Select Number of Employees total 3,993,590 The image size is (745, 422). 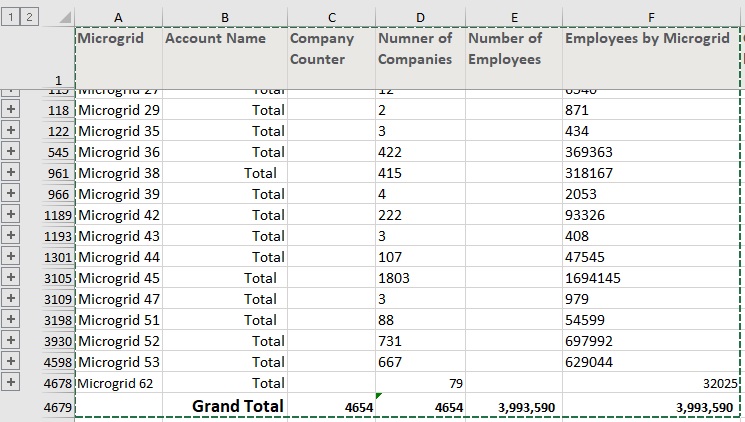click(514, 406)
